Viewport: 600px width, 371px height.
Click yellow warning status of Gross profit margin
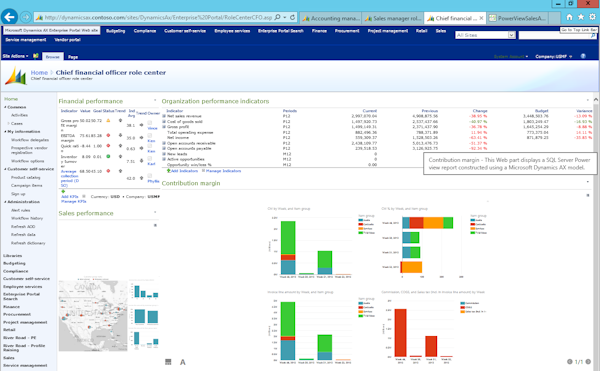(x=108, y=121)
